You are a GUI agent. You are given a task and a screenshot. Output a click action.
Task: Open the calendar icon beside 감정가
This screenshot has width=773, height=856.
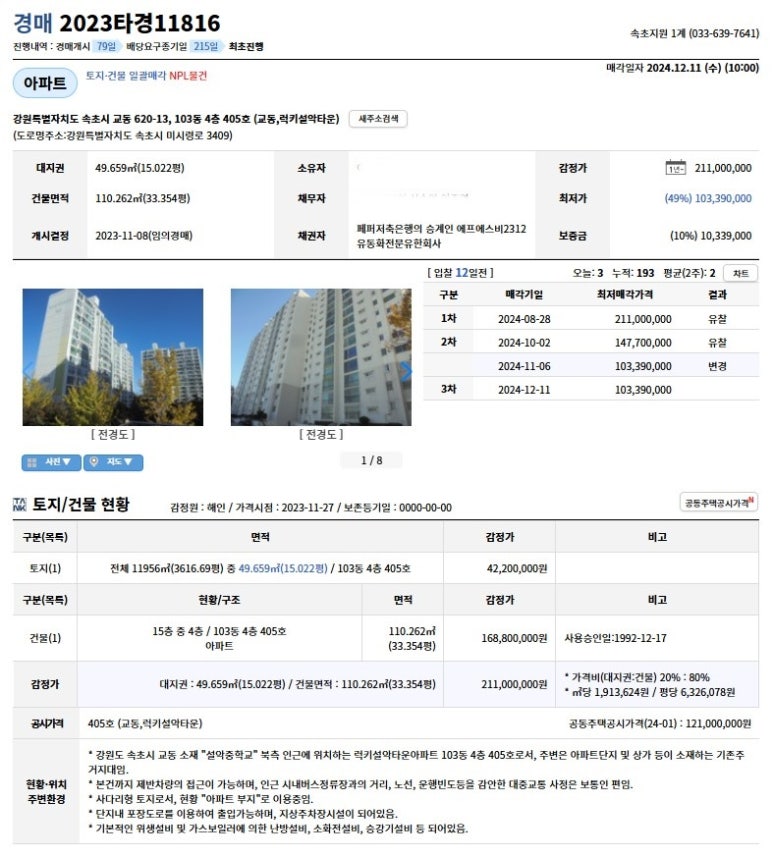tap(675, 168)
